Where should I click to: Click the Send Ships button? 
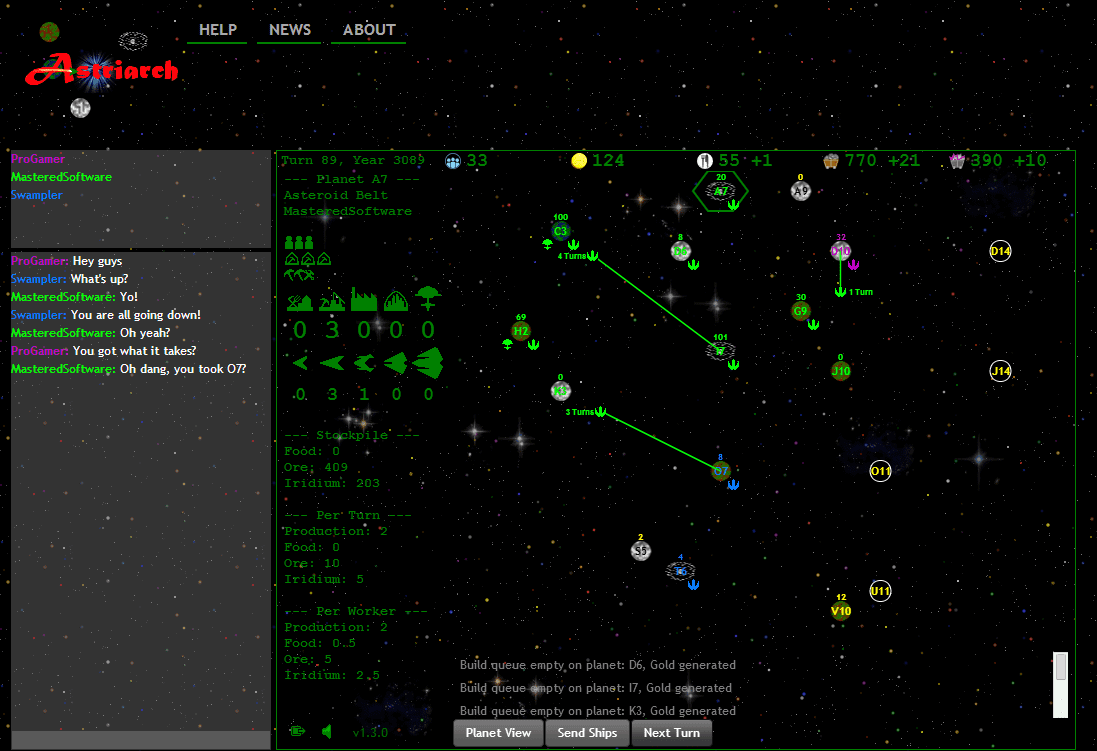pos(587,733)
